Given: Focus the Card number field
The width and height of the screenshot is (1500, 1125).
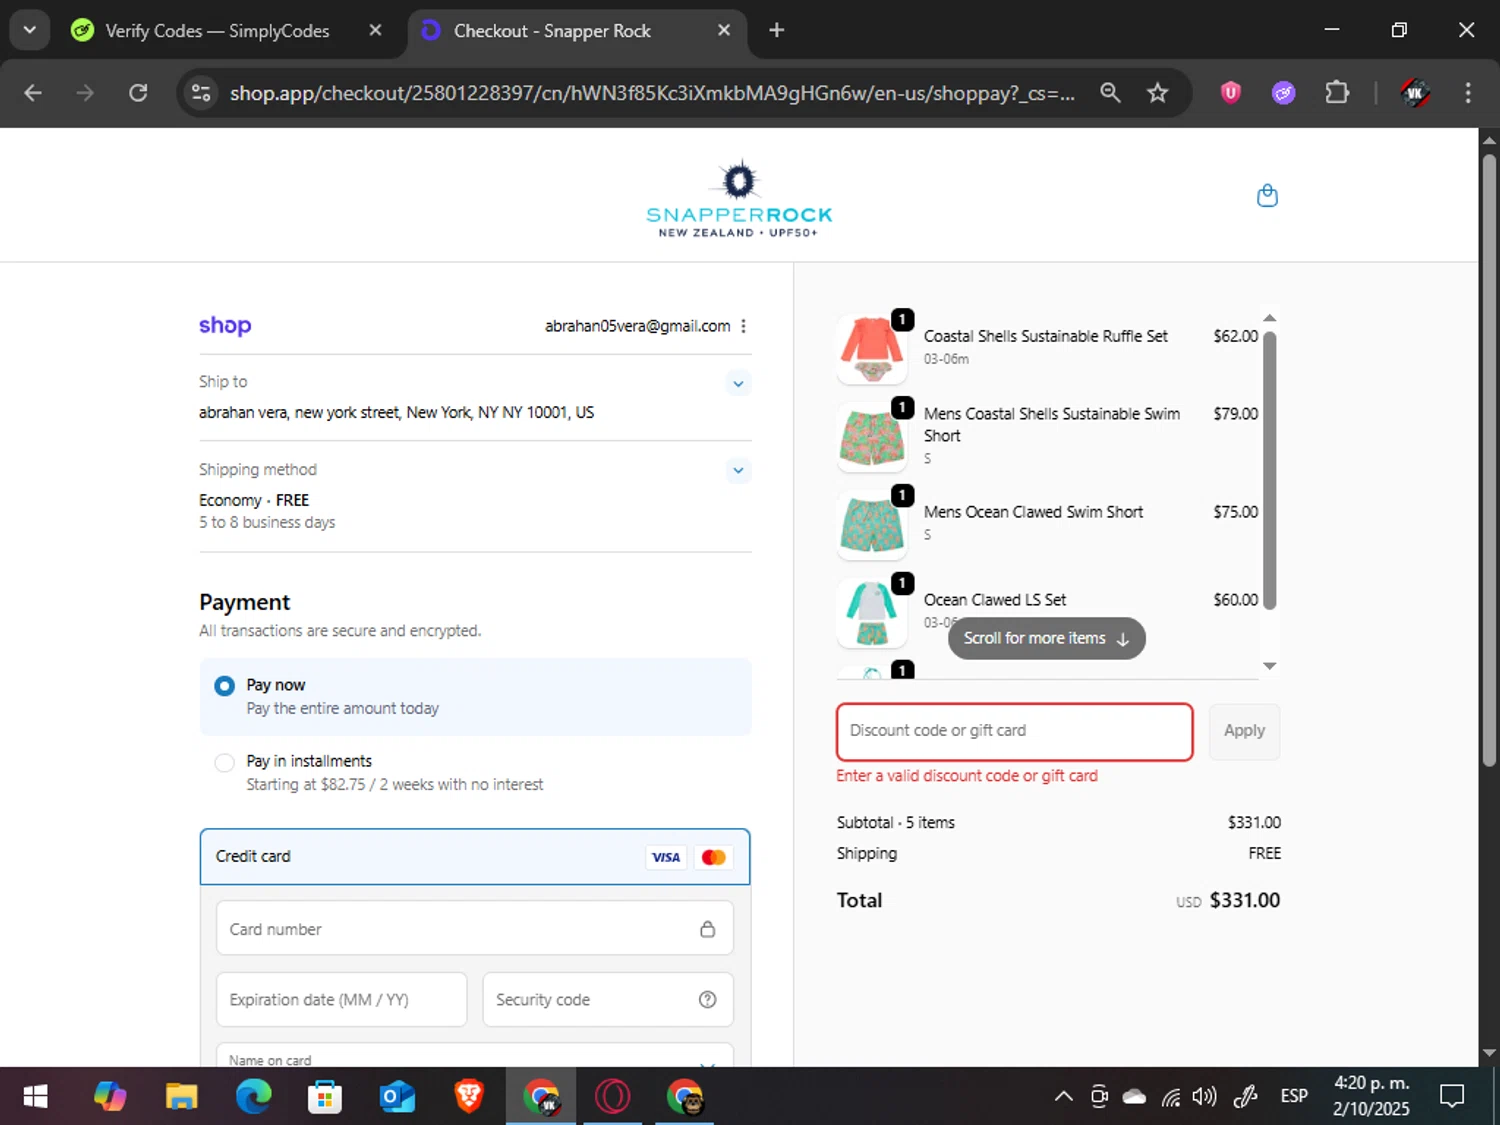Looking at the screenshot, I should [475, 929].
